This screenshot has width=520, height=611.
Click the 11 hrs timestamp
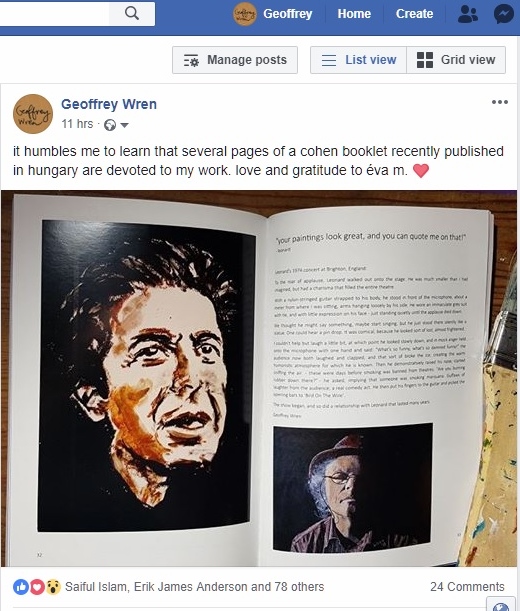tap(77, 124)
